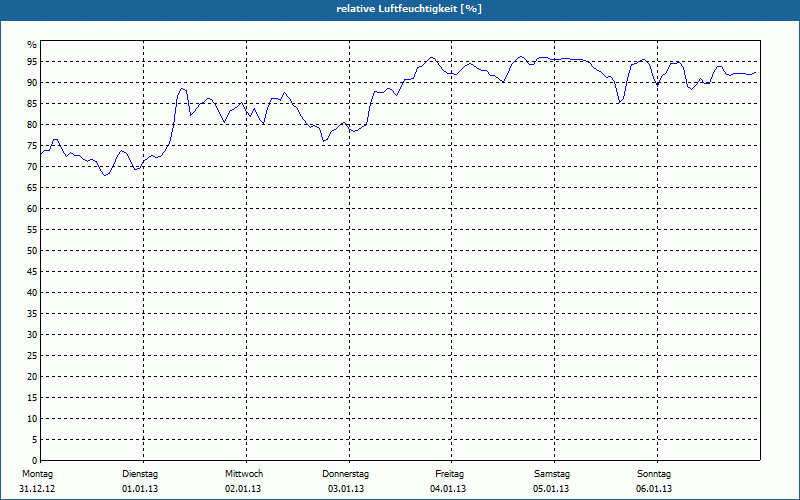Click the date 03.01.13
800x500 pixels.
coord(346,489)
